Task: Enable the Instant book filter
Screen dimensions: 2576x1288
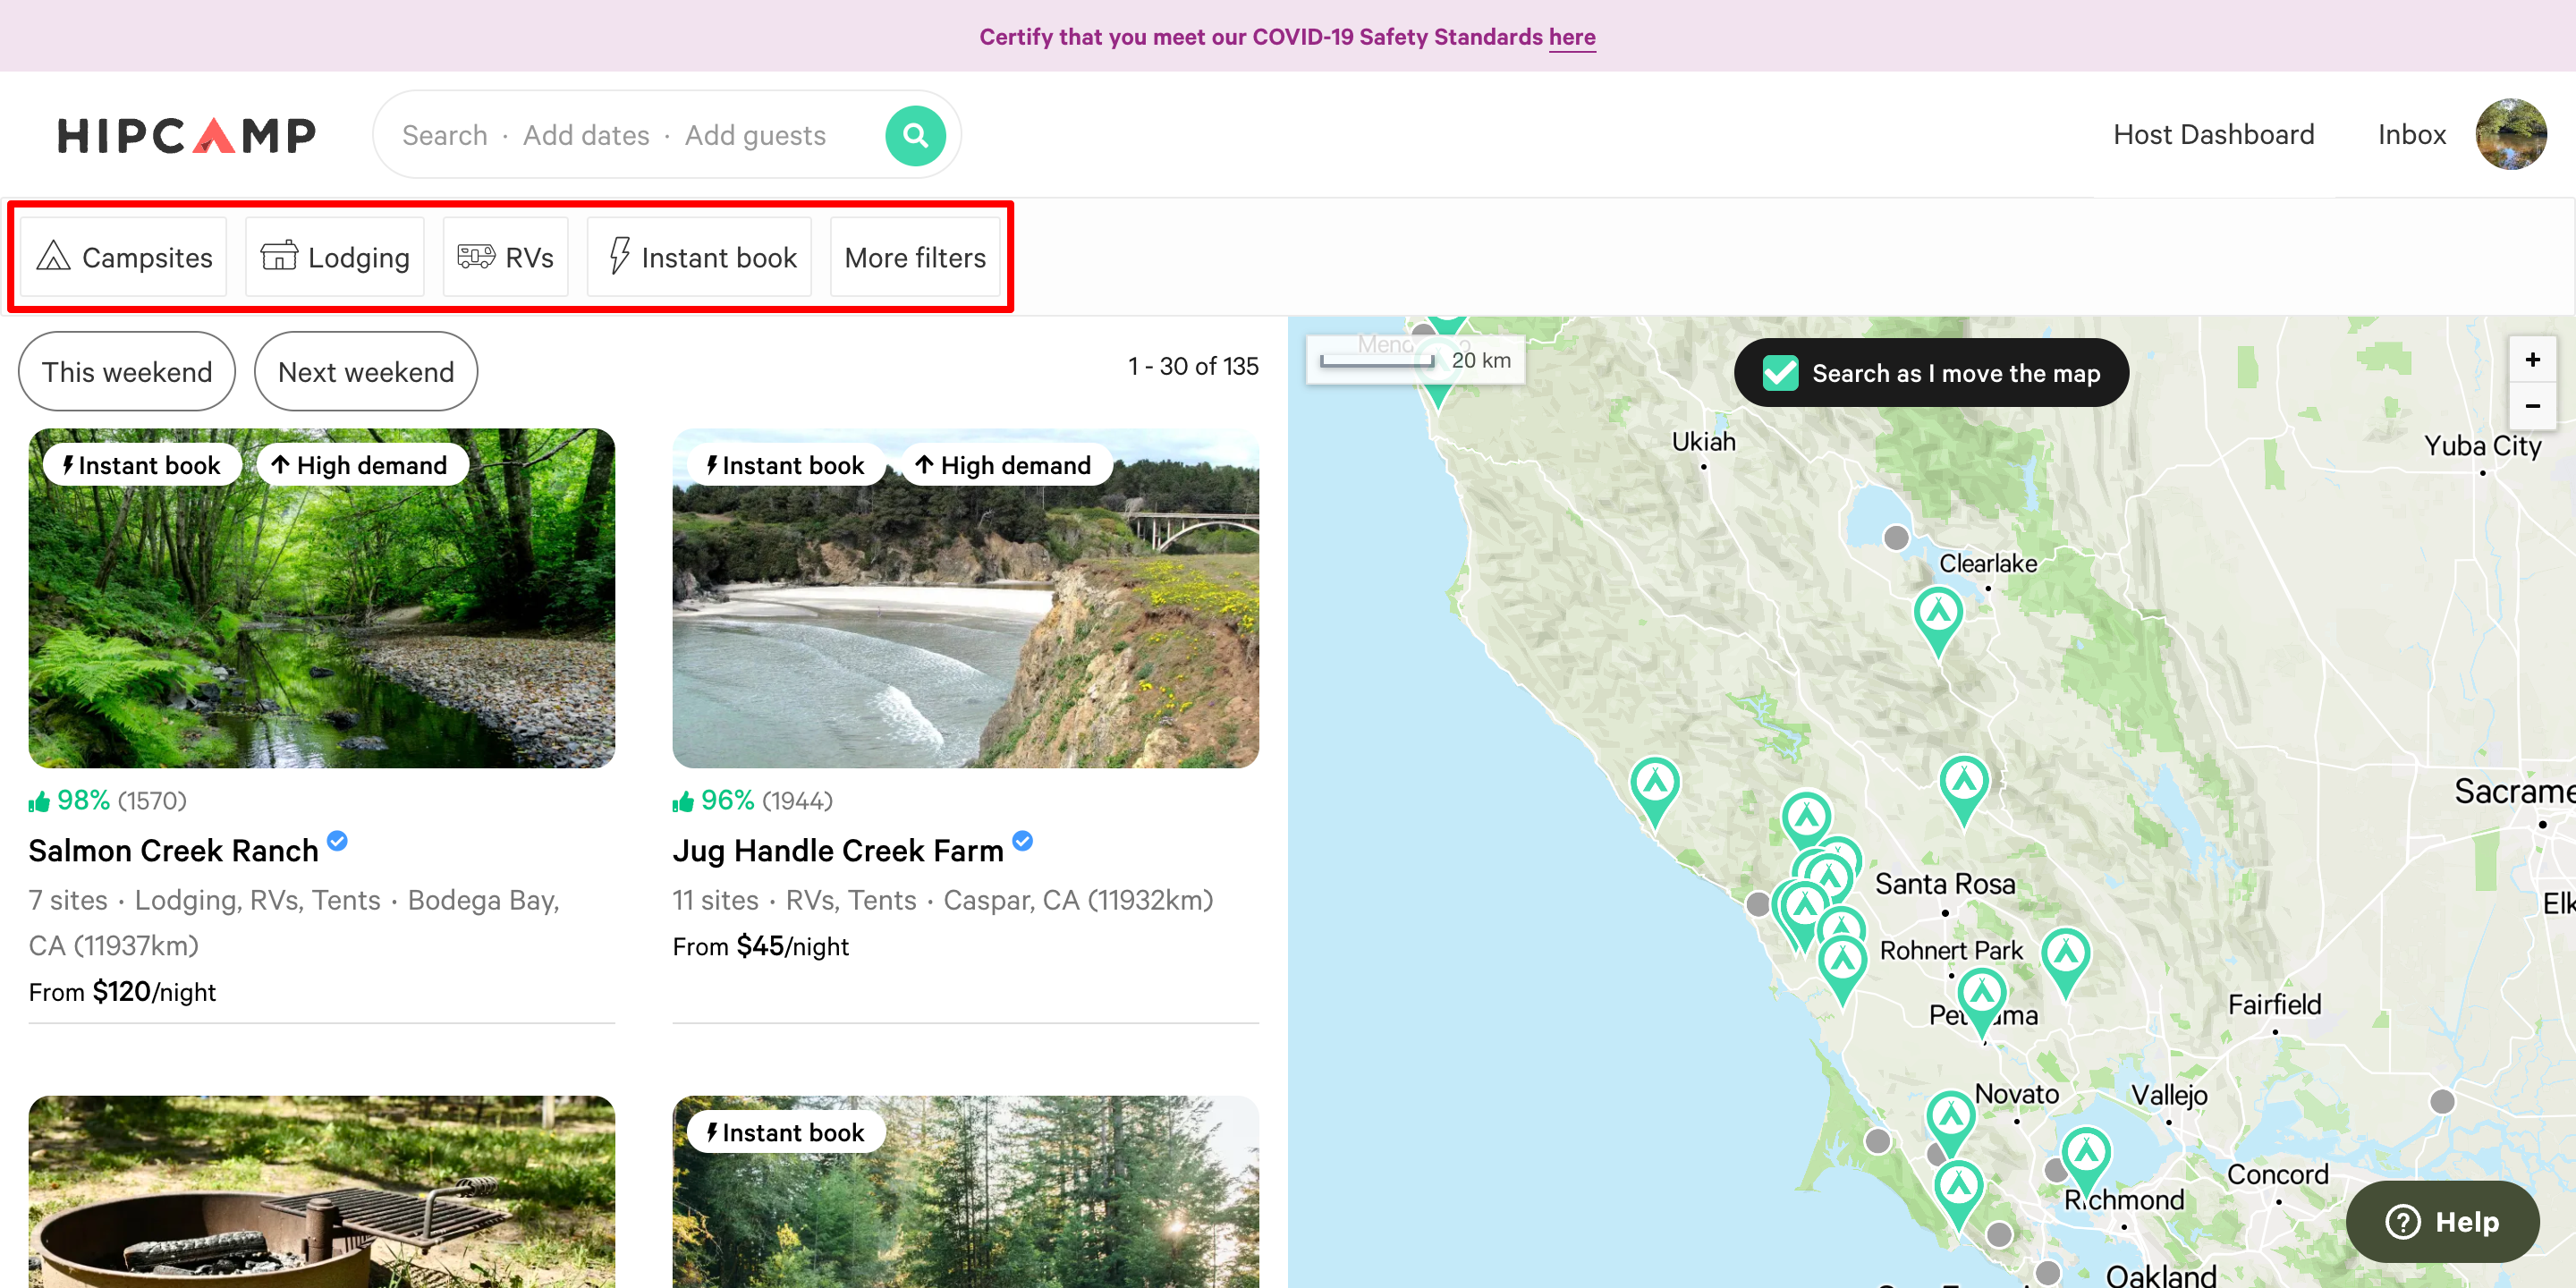Action: tap(699, 257)
